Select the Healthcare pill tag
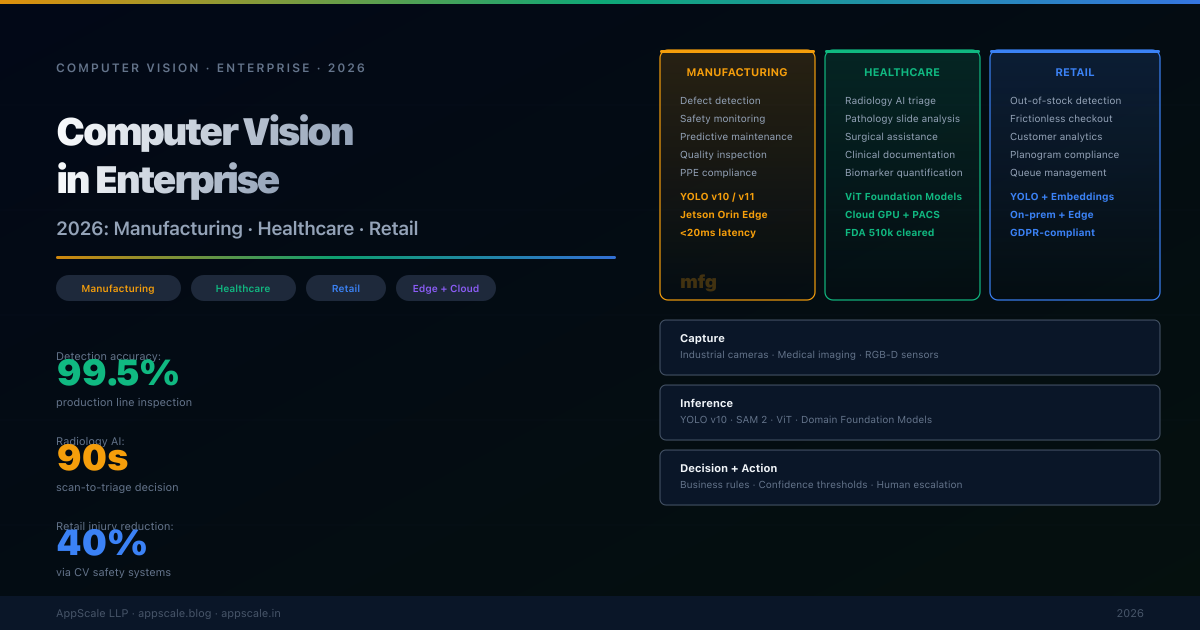The width and height of the screenshot is (1200, 630). click(243, 288)
